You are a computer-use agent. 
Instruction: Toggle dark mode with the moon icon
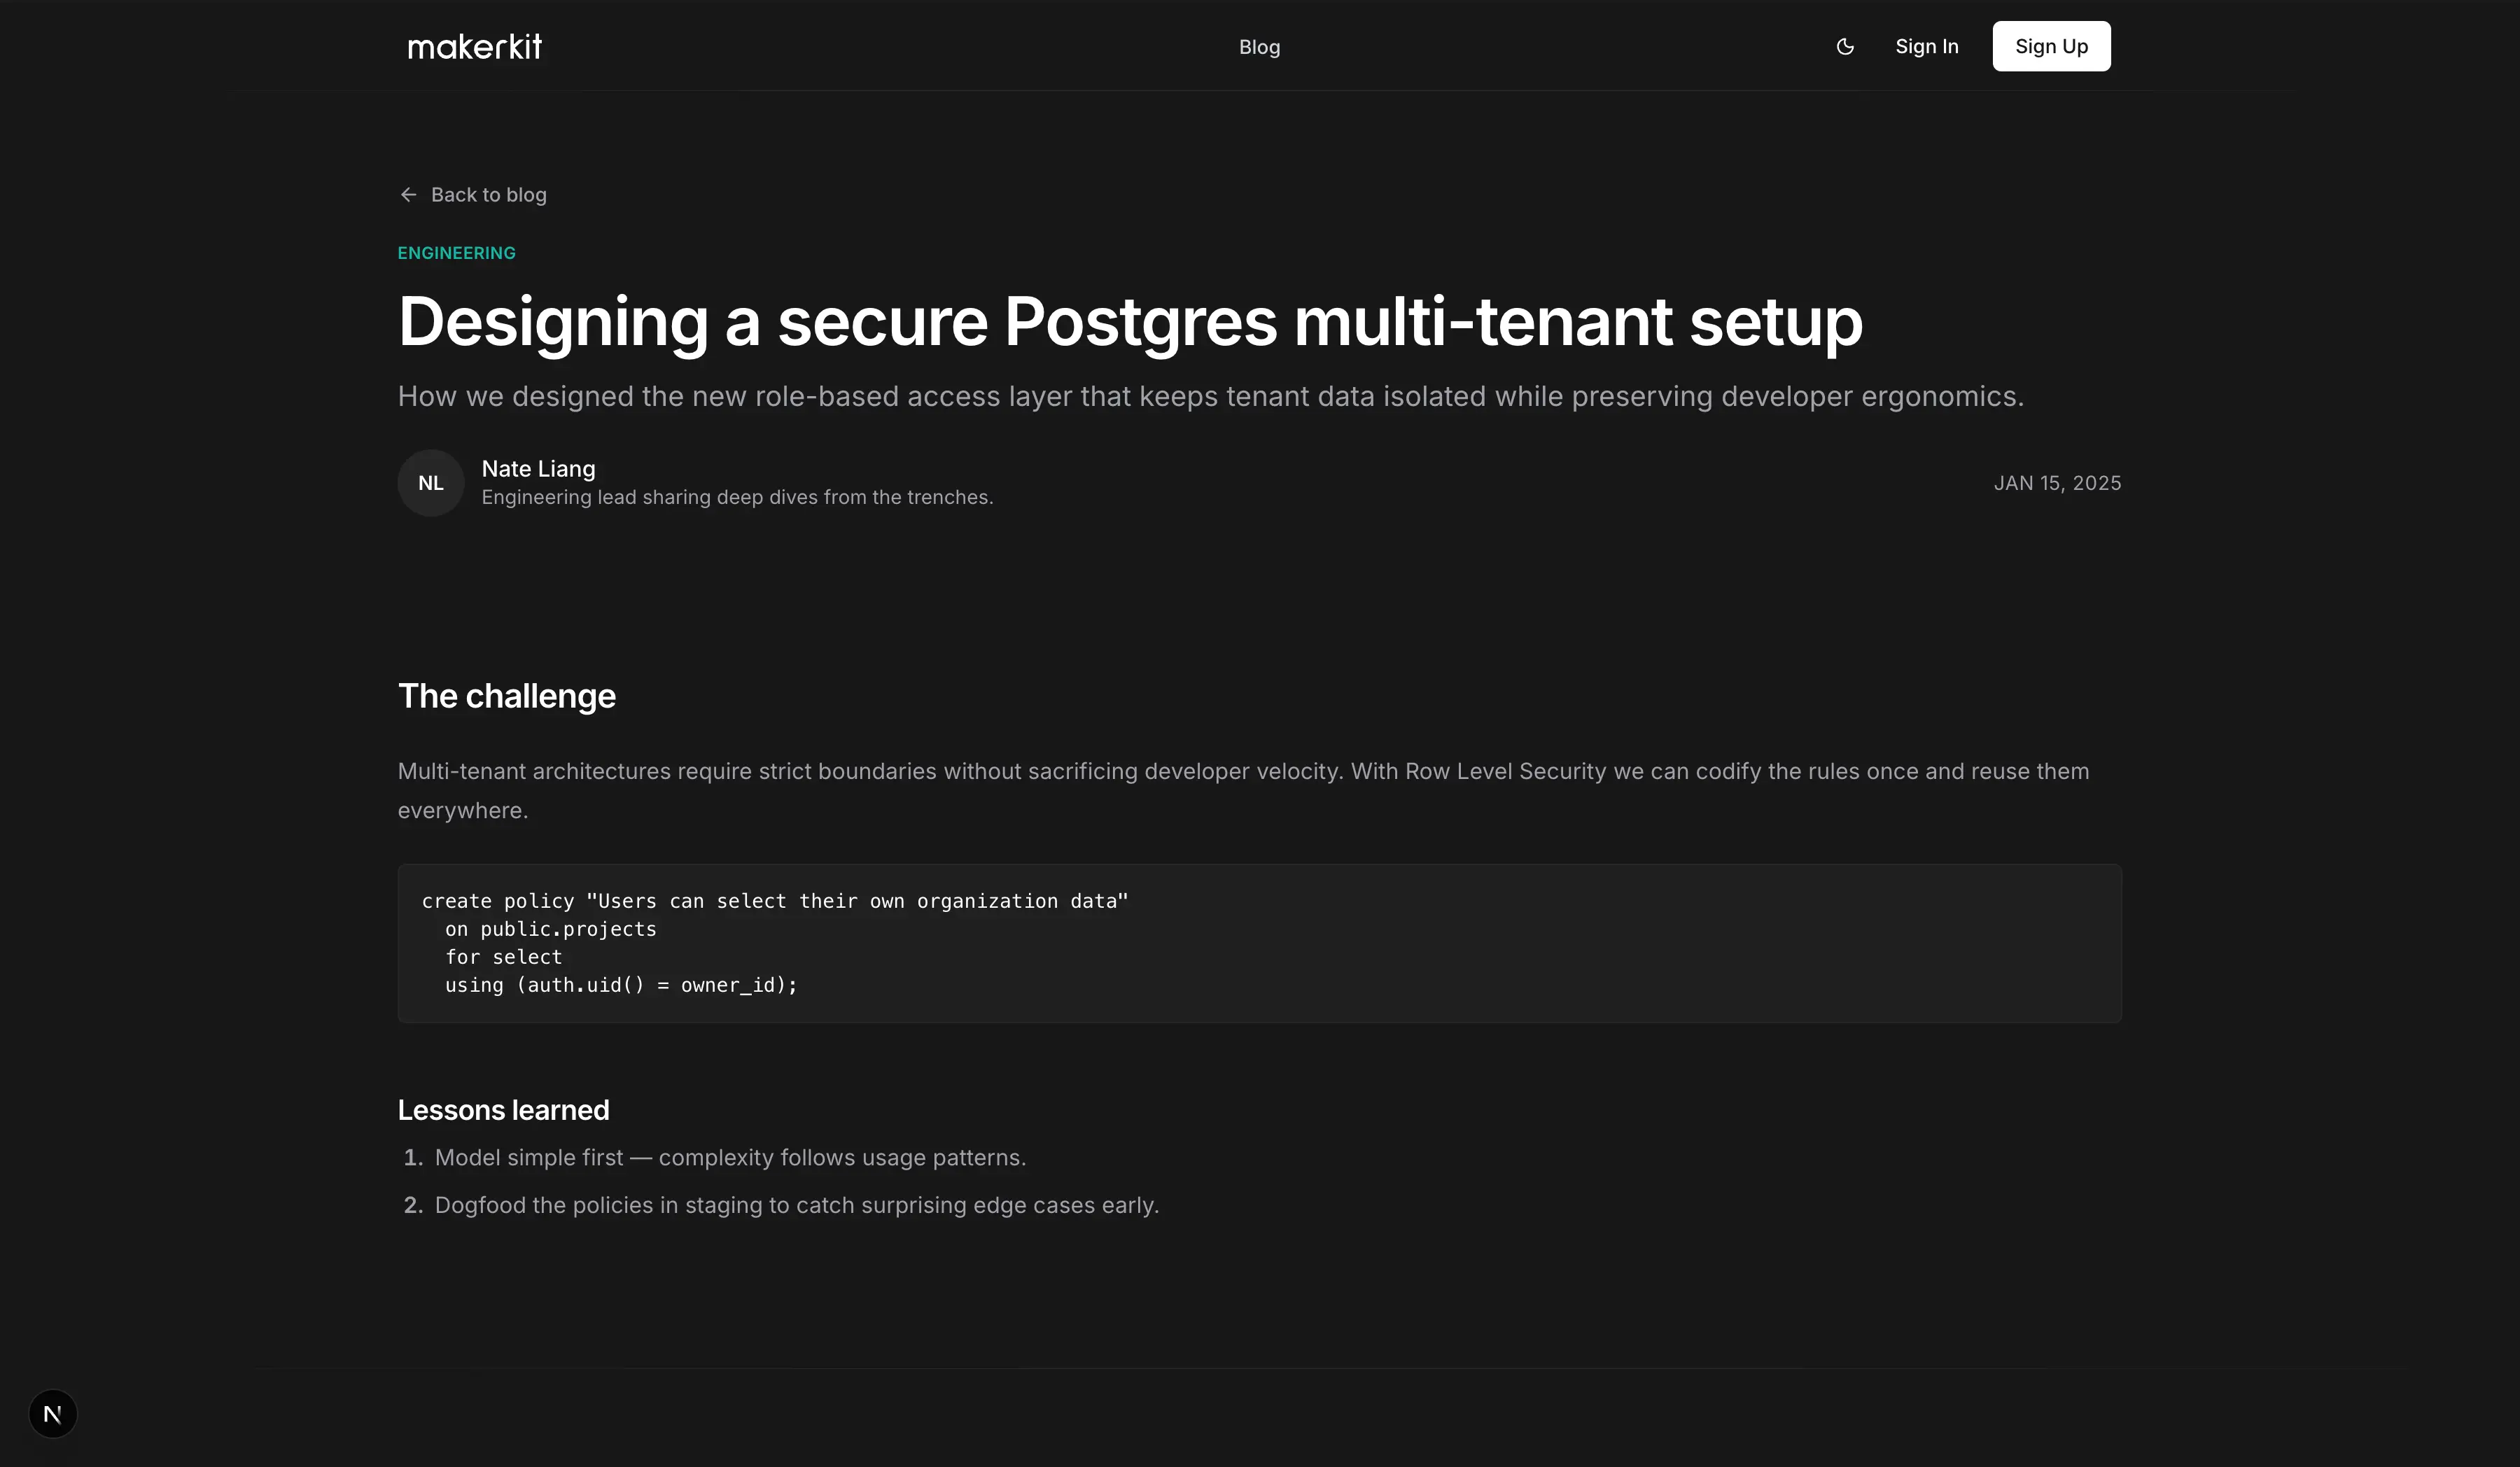click(x=1845, y=46)
